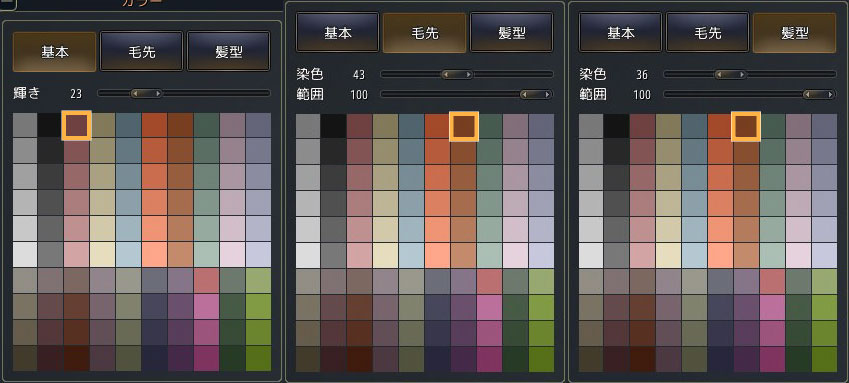Image resolution: width=849 pixels, height=383 pixels.
Task: Select the top-row orange-red swatch in the left panel
Action: click(154, 125)
